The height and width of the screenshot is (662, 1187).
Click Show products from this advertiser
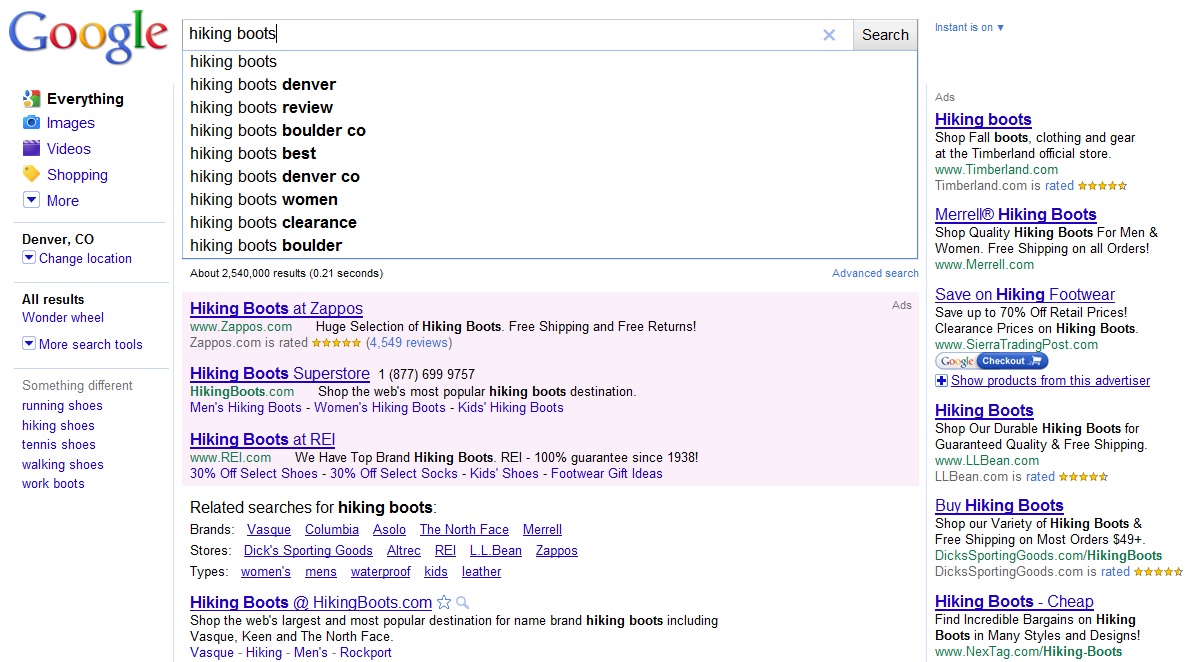1050,380
